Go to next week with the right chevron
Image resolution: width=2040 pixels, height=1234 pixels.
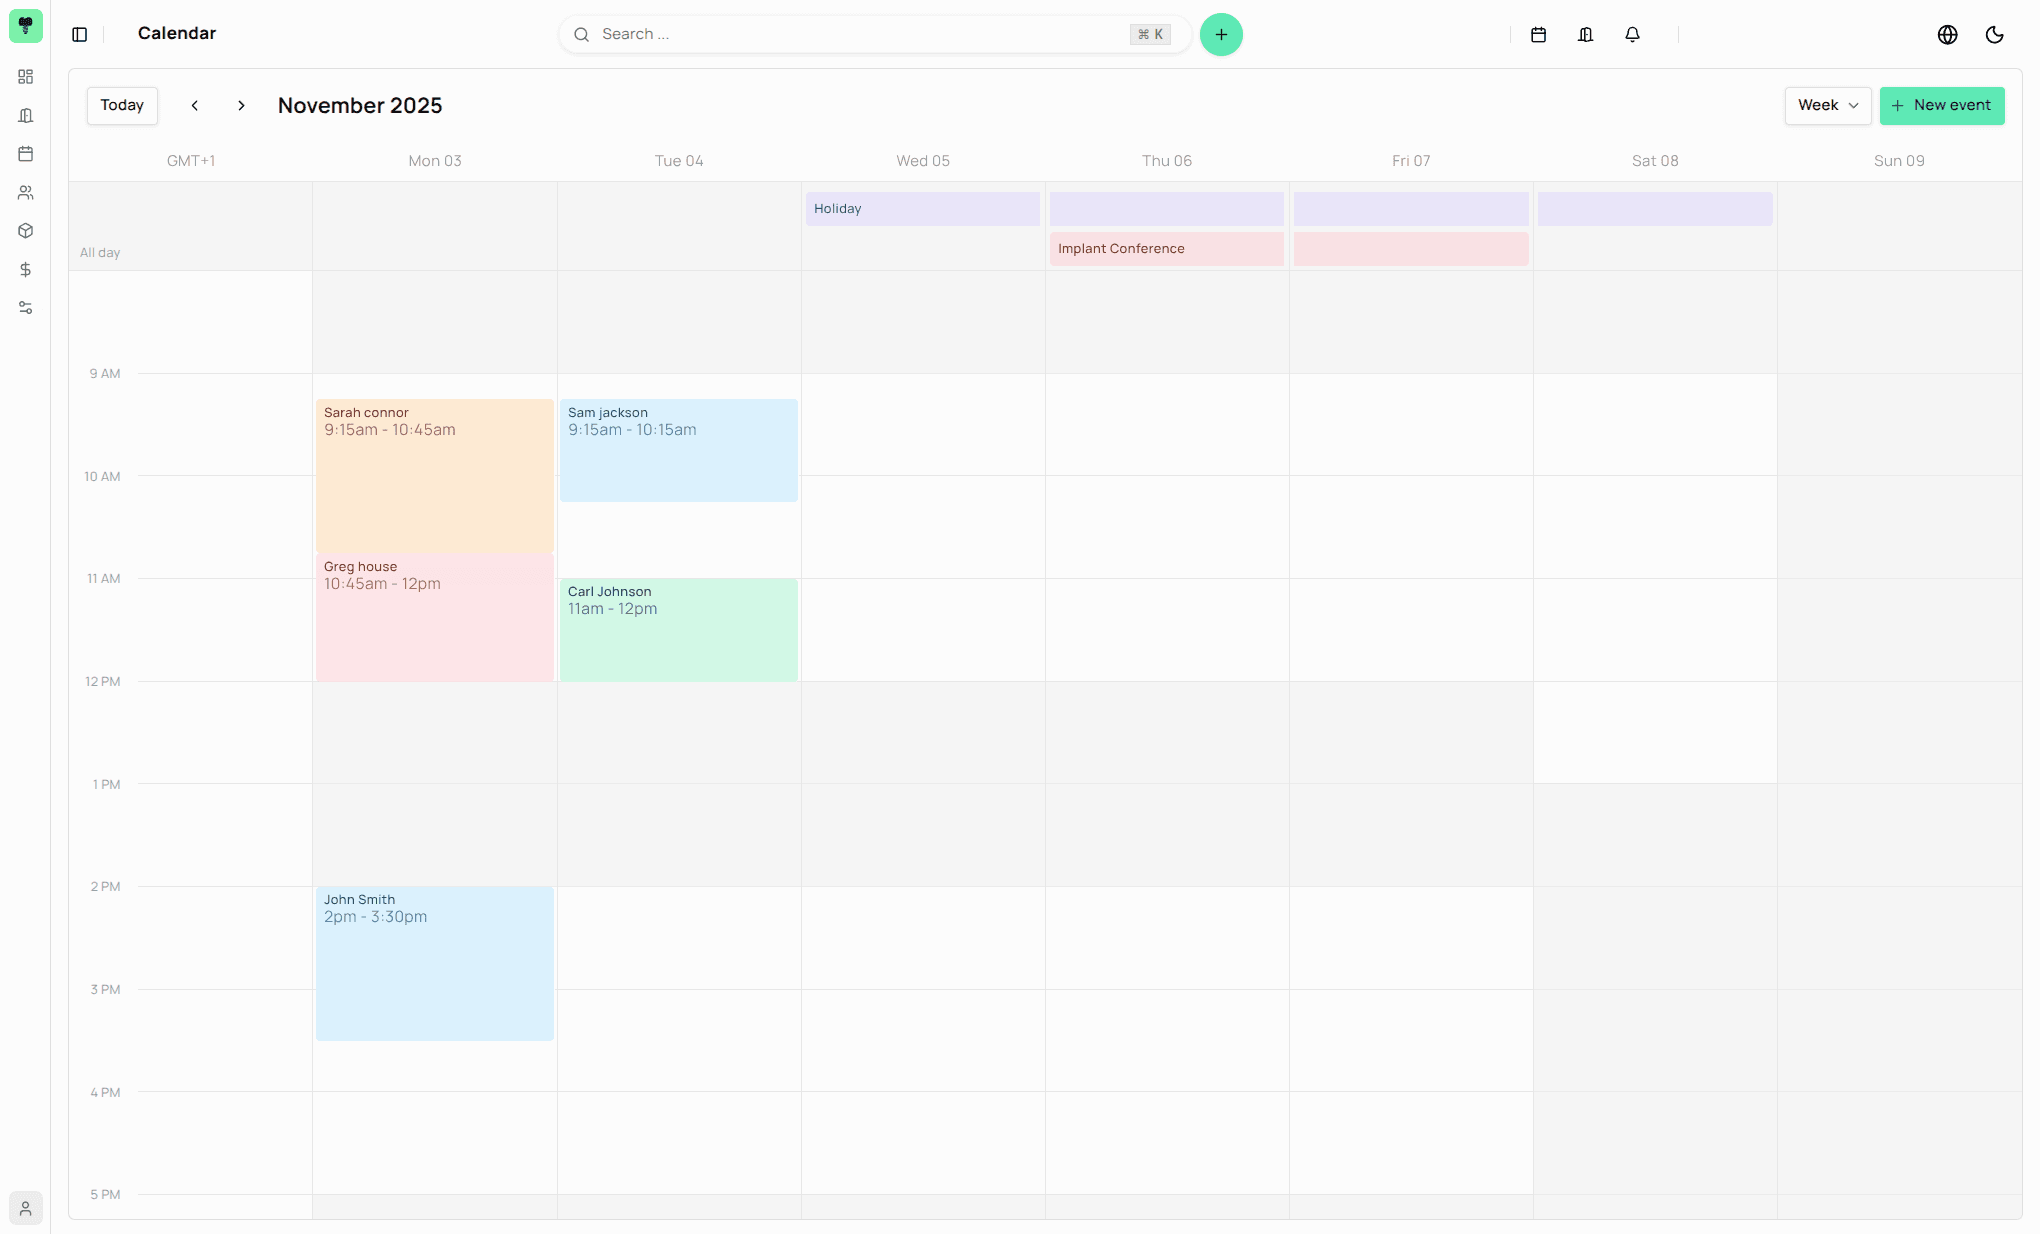241,105
